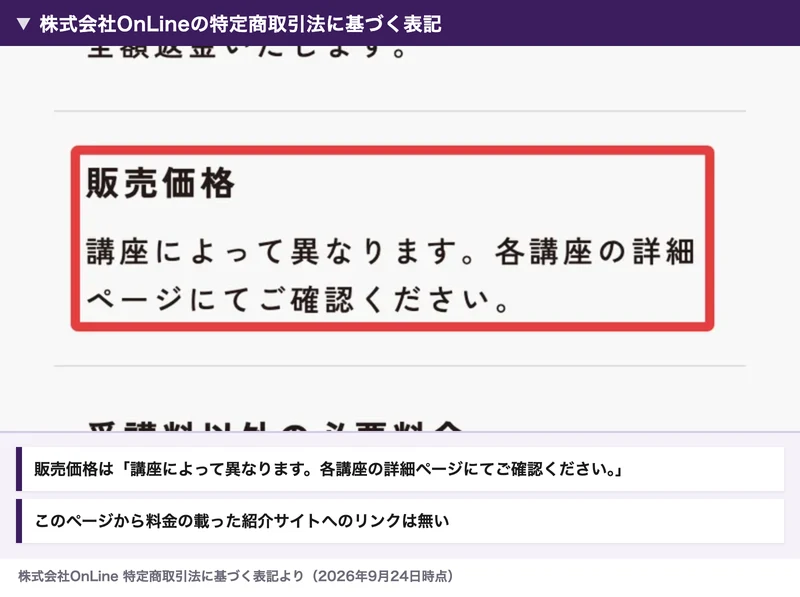Click the 販売価格 heading
Image resolution: width=800 pixels, height=597 pixels.
[160, 183]
